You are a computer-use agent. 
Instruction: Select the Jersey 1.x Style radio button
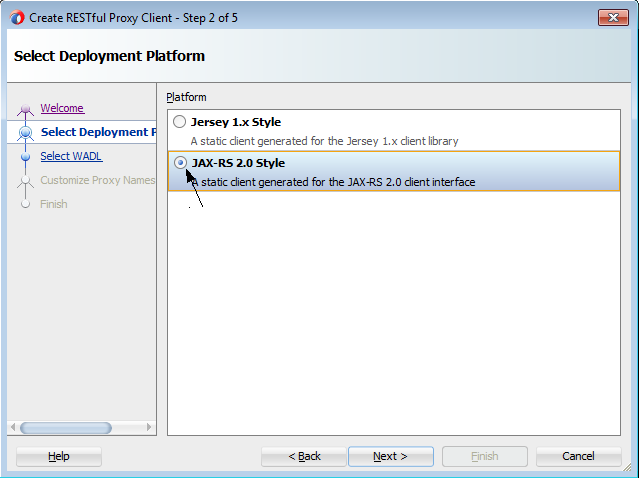tap(179, 122)
